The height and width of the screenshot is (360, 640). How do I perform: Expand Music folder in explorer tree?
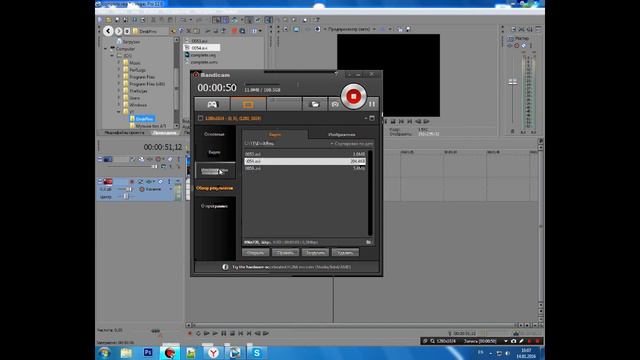pyautogui.click(x=119, y=63)
